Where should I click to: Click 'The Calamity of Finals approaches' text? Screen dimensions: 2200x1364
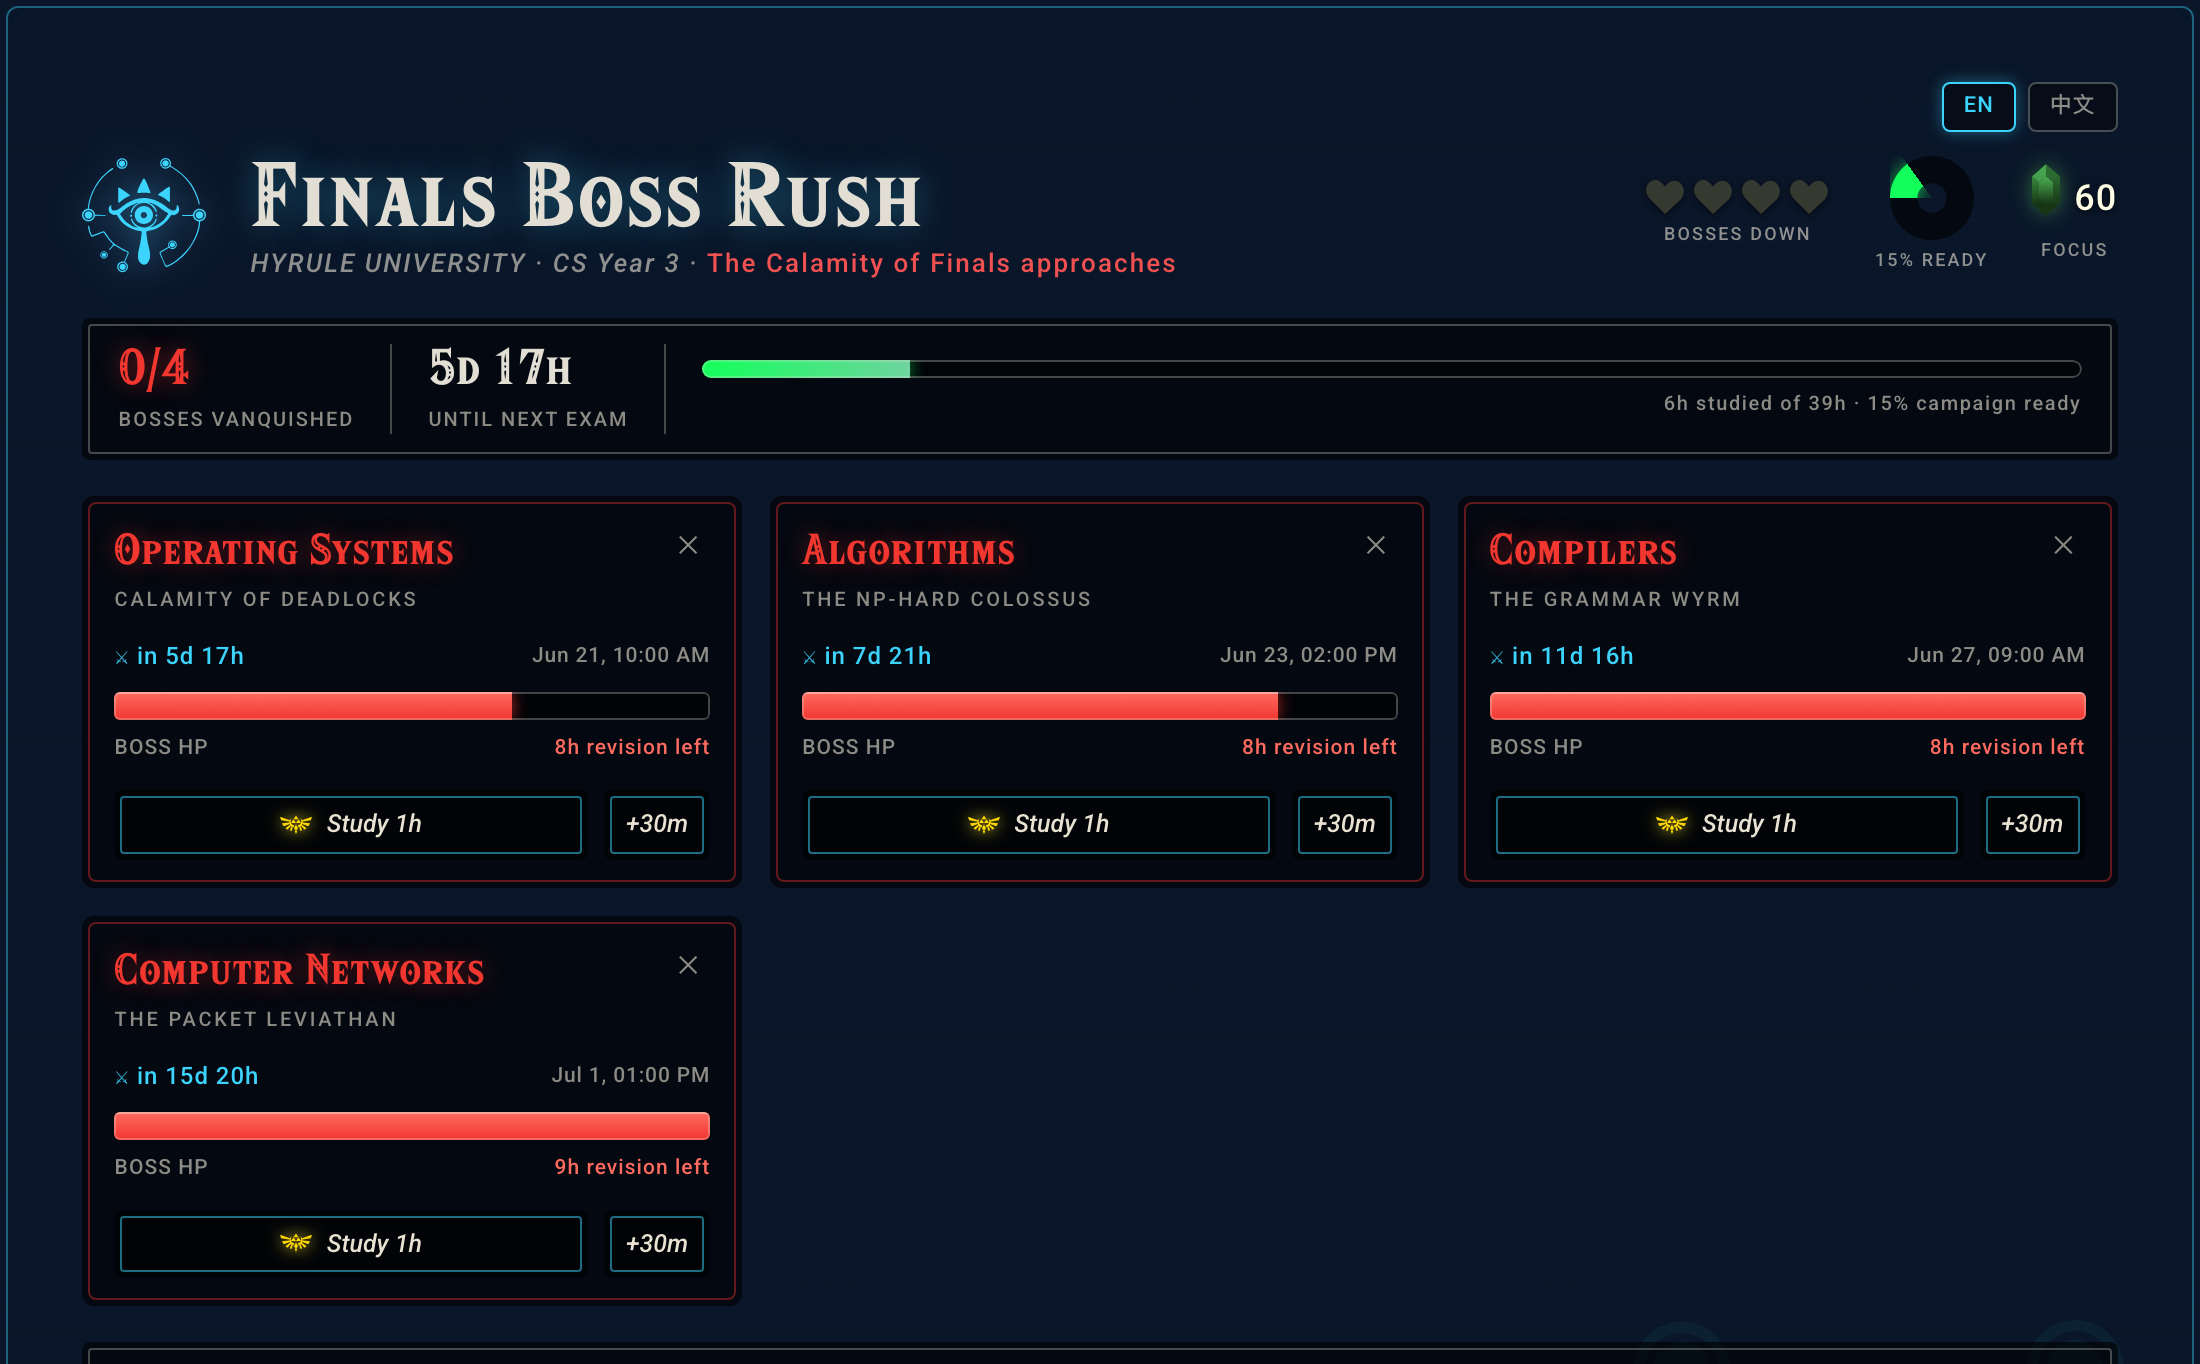pos(941,263)
